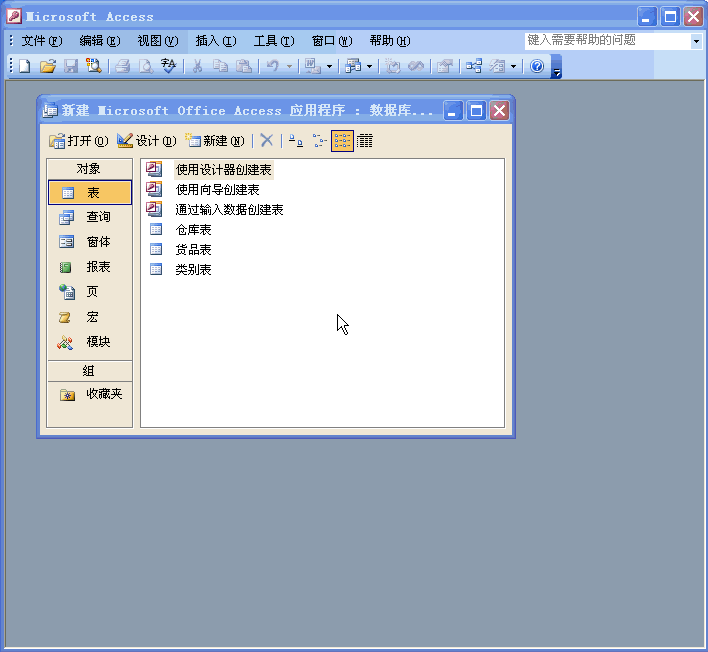Image resolution: width=708 pixels, height=652 pixels.
Task: Click the help question input box
Action: [x=608, y=41]
